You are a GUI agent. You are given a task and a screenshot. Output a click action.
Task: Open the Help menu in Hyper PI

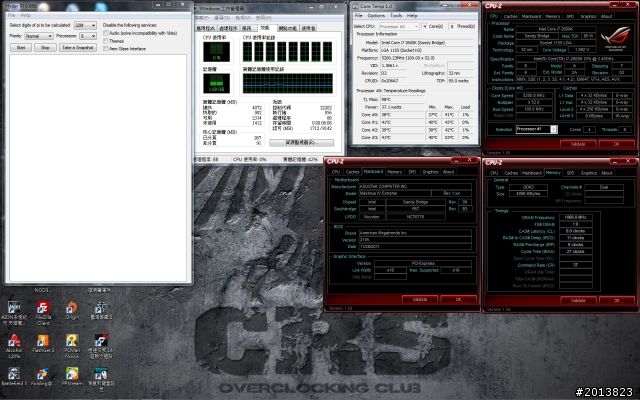(25, 15)
